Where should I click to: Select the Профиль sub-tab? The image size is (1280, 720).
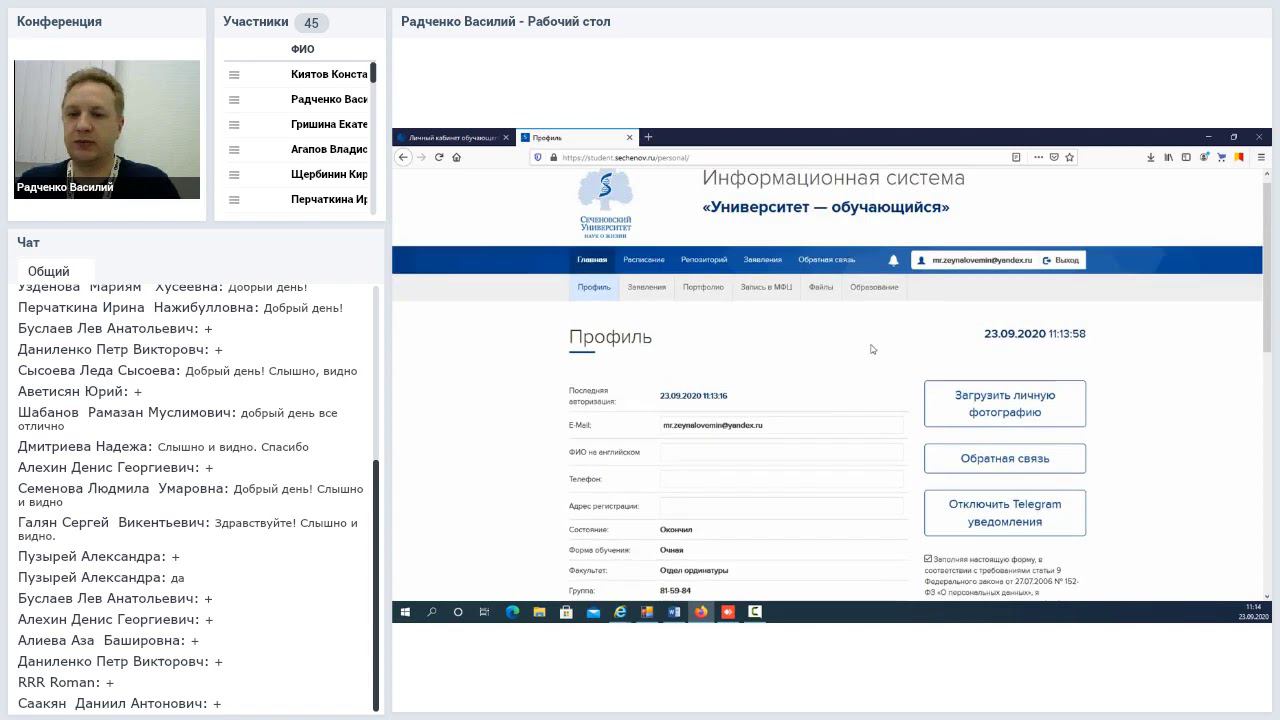594,287
